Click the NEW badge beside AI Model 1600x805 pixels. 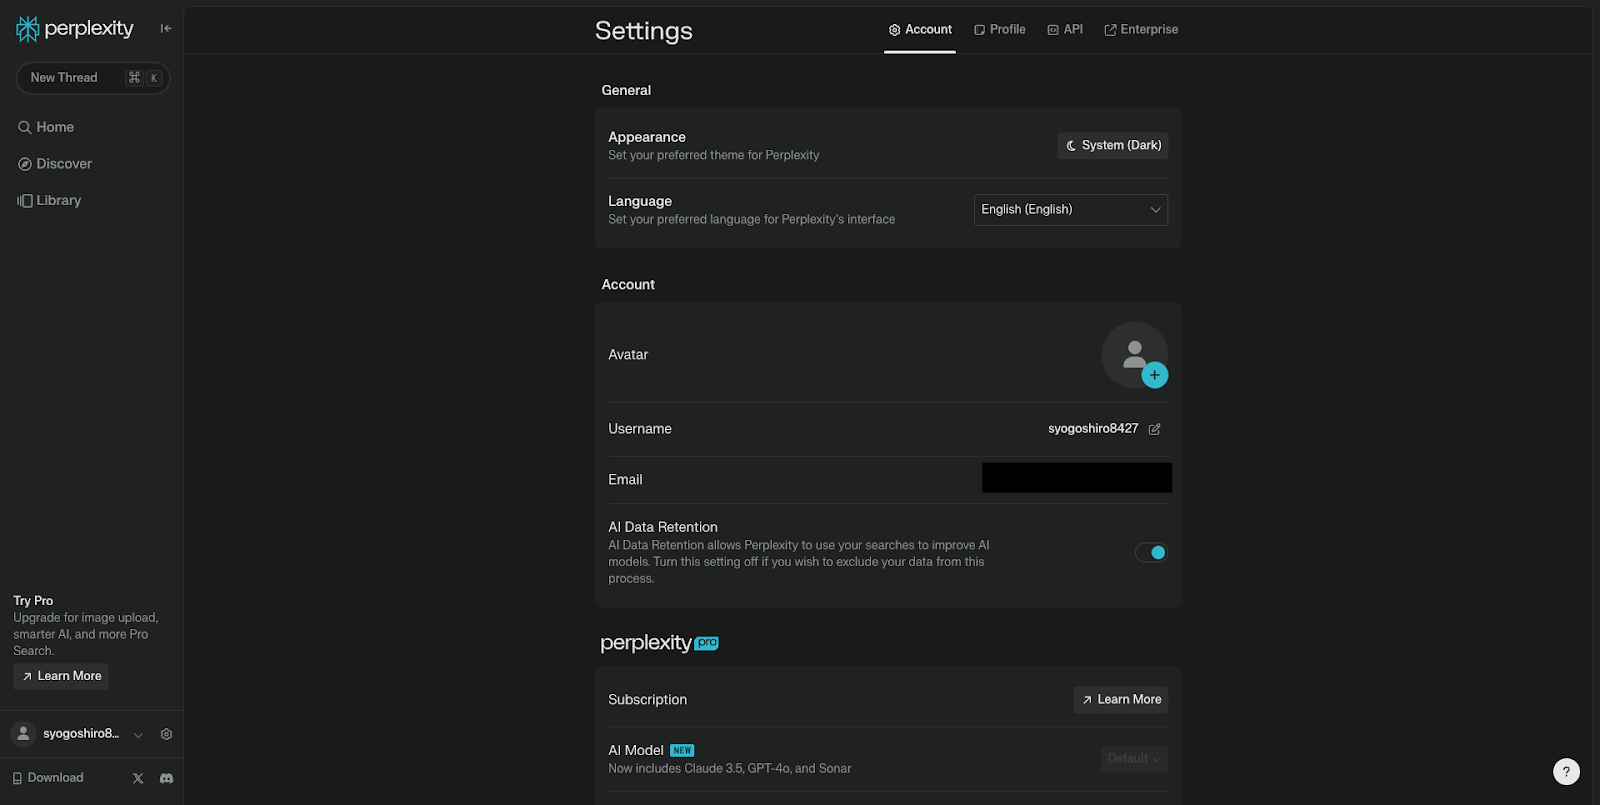click(x=683, y=750)
